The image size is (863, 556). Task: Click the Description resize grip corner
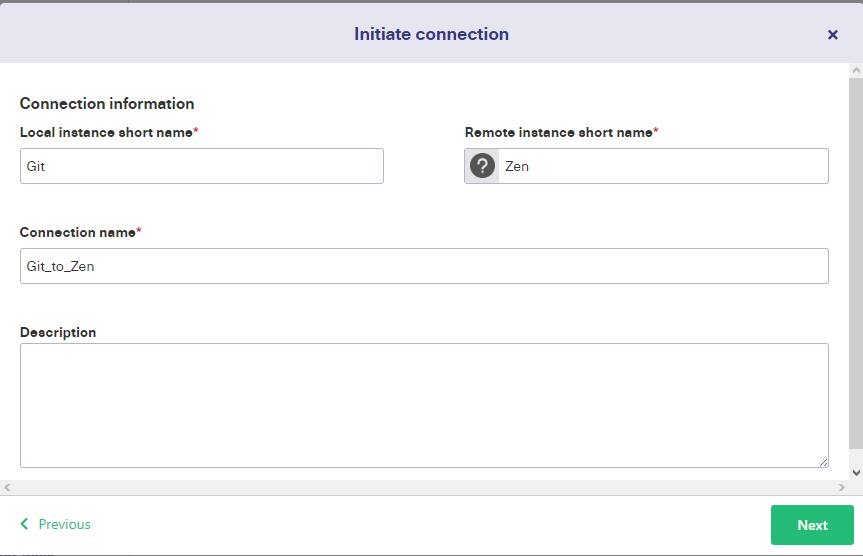(x=823, y=462)
